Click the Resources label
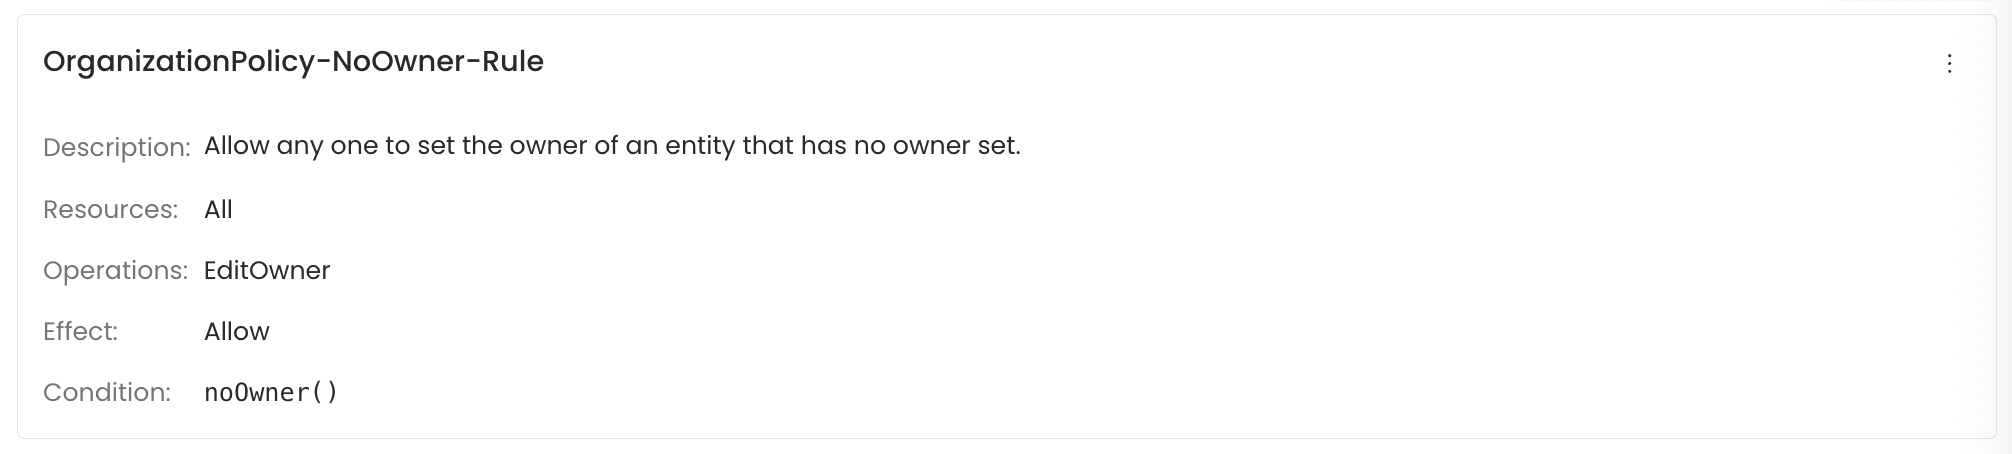Screen dimensions: 2012x454 click(x=110, y=210)
